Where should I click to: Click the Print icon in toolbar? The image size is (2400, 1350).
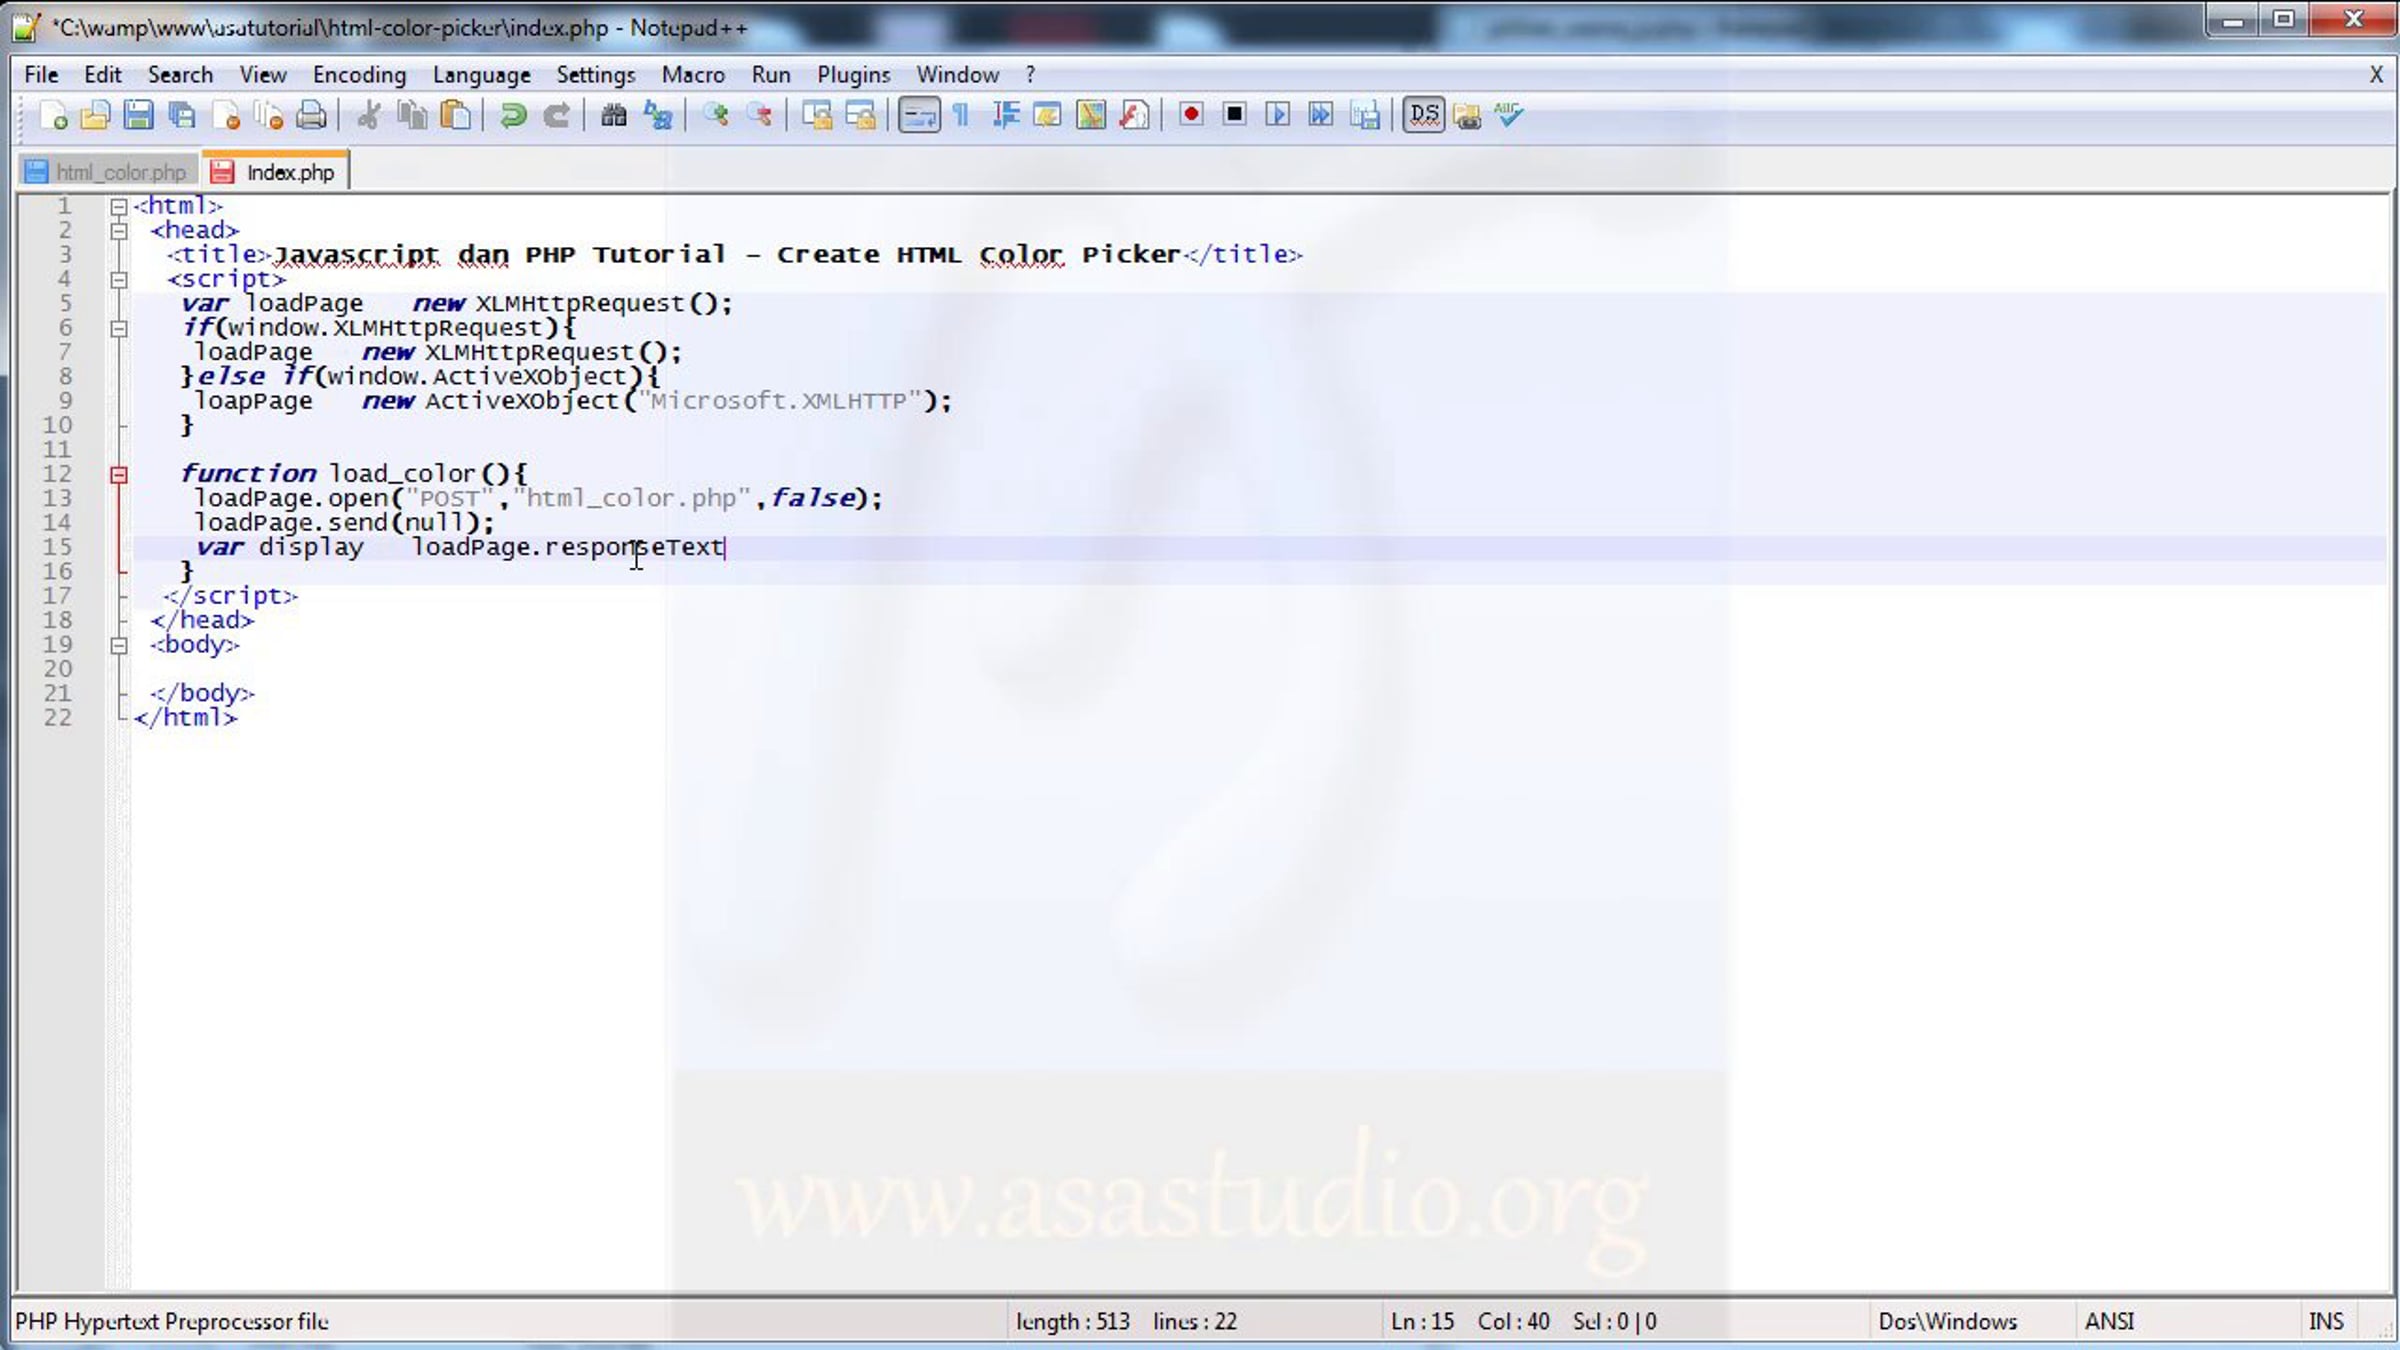(312, 116)
